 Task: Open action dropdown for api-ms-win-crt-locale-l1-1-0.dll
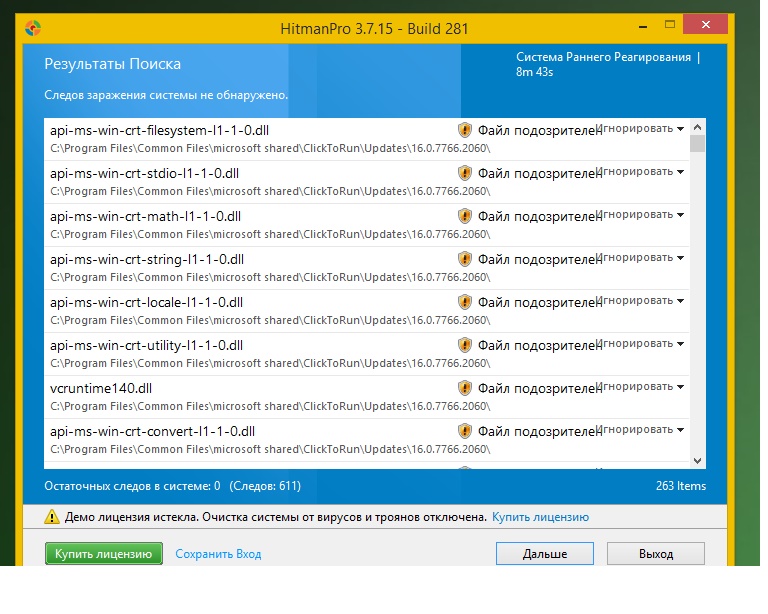click(x=641, y=301)
